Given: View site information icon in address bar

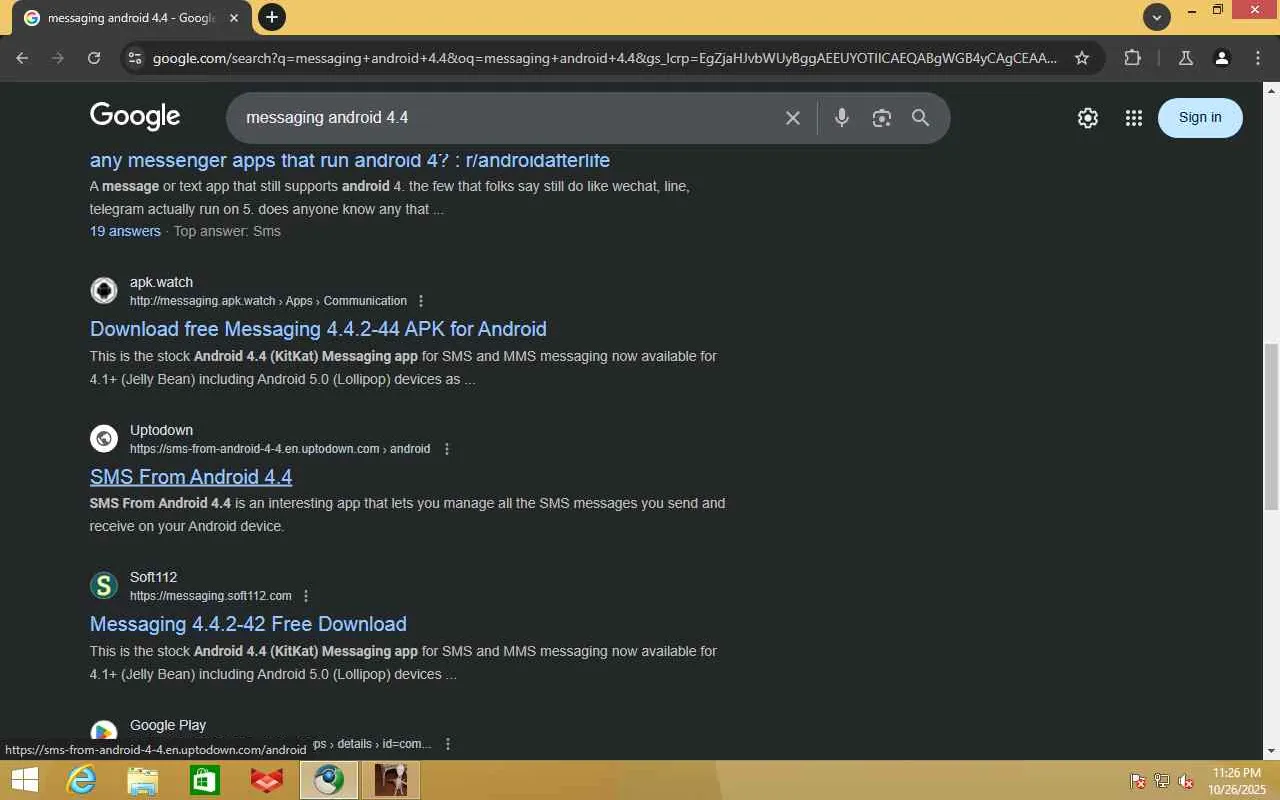Looking at the screenshot, I should click(x=135, y=58).
